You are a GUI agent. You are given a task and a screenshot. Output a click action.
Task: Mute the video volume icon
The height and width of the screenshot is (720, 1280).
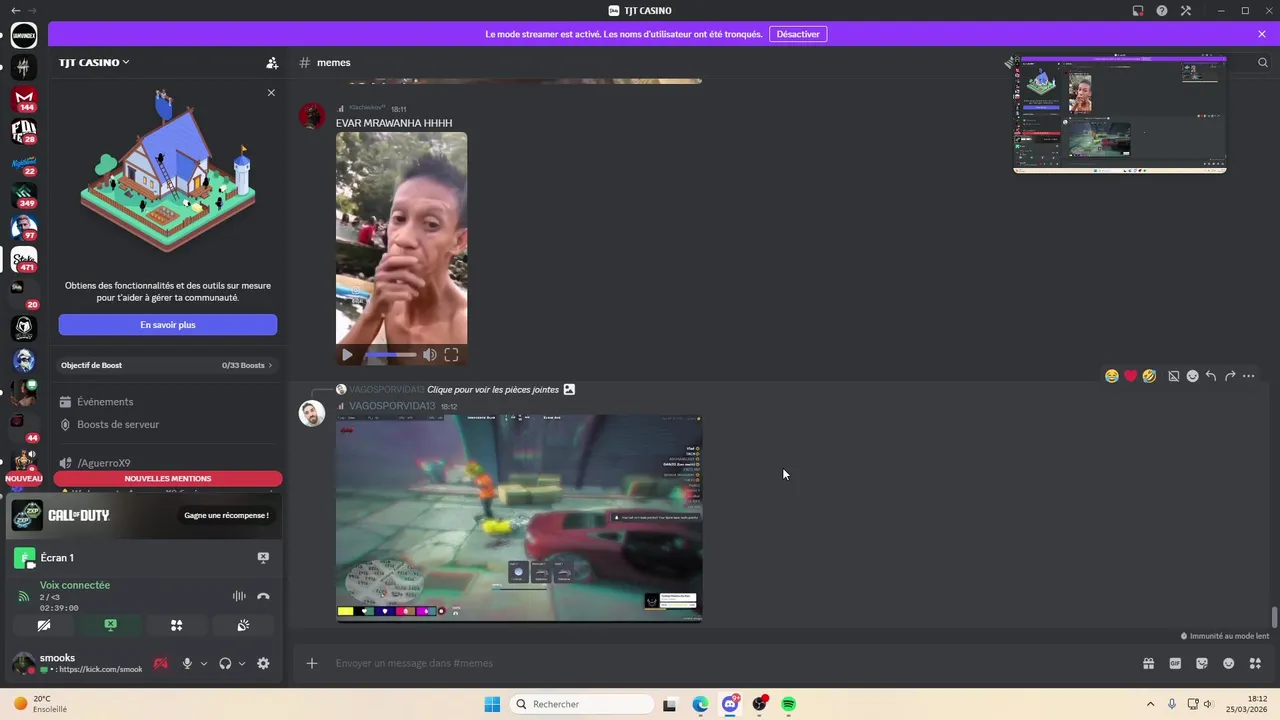[429, 355]
